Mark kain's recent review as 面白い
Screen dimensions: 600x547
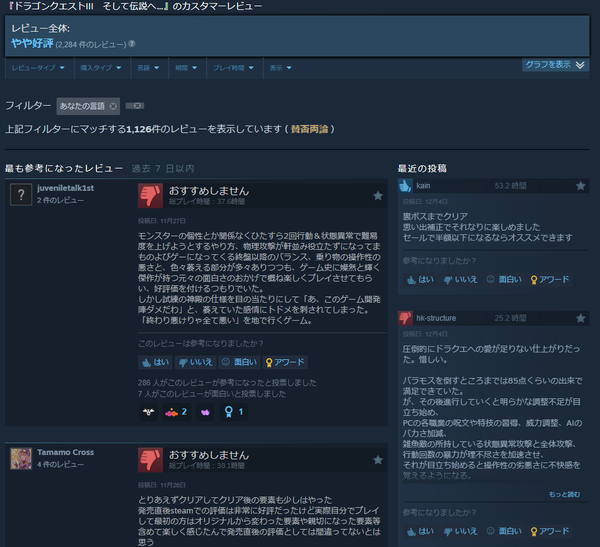pos(504,280)
